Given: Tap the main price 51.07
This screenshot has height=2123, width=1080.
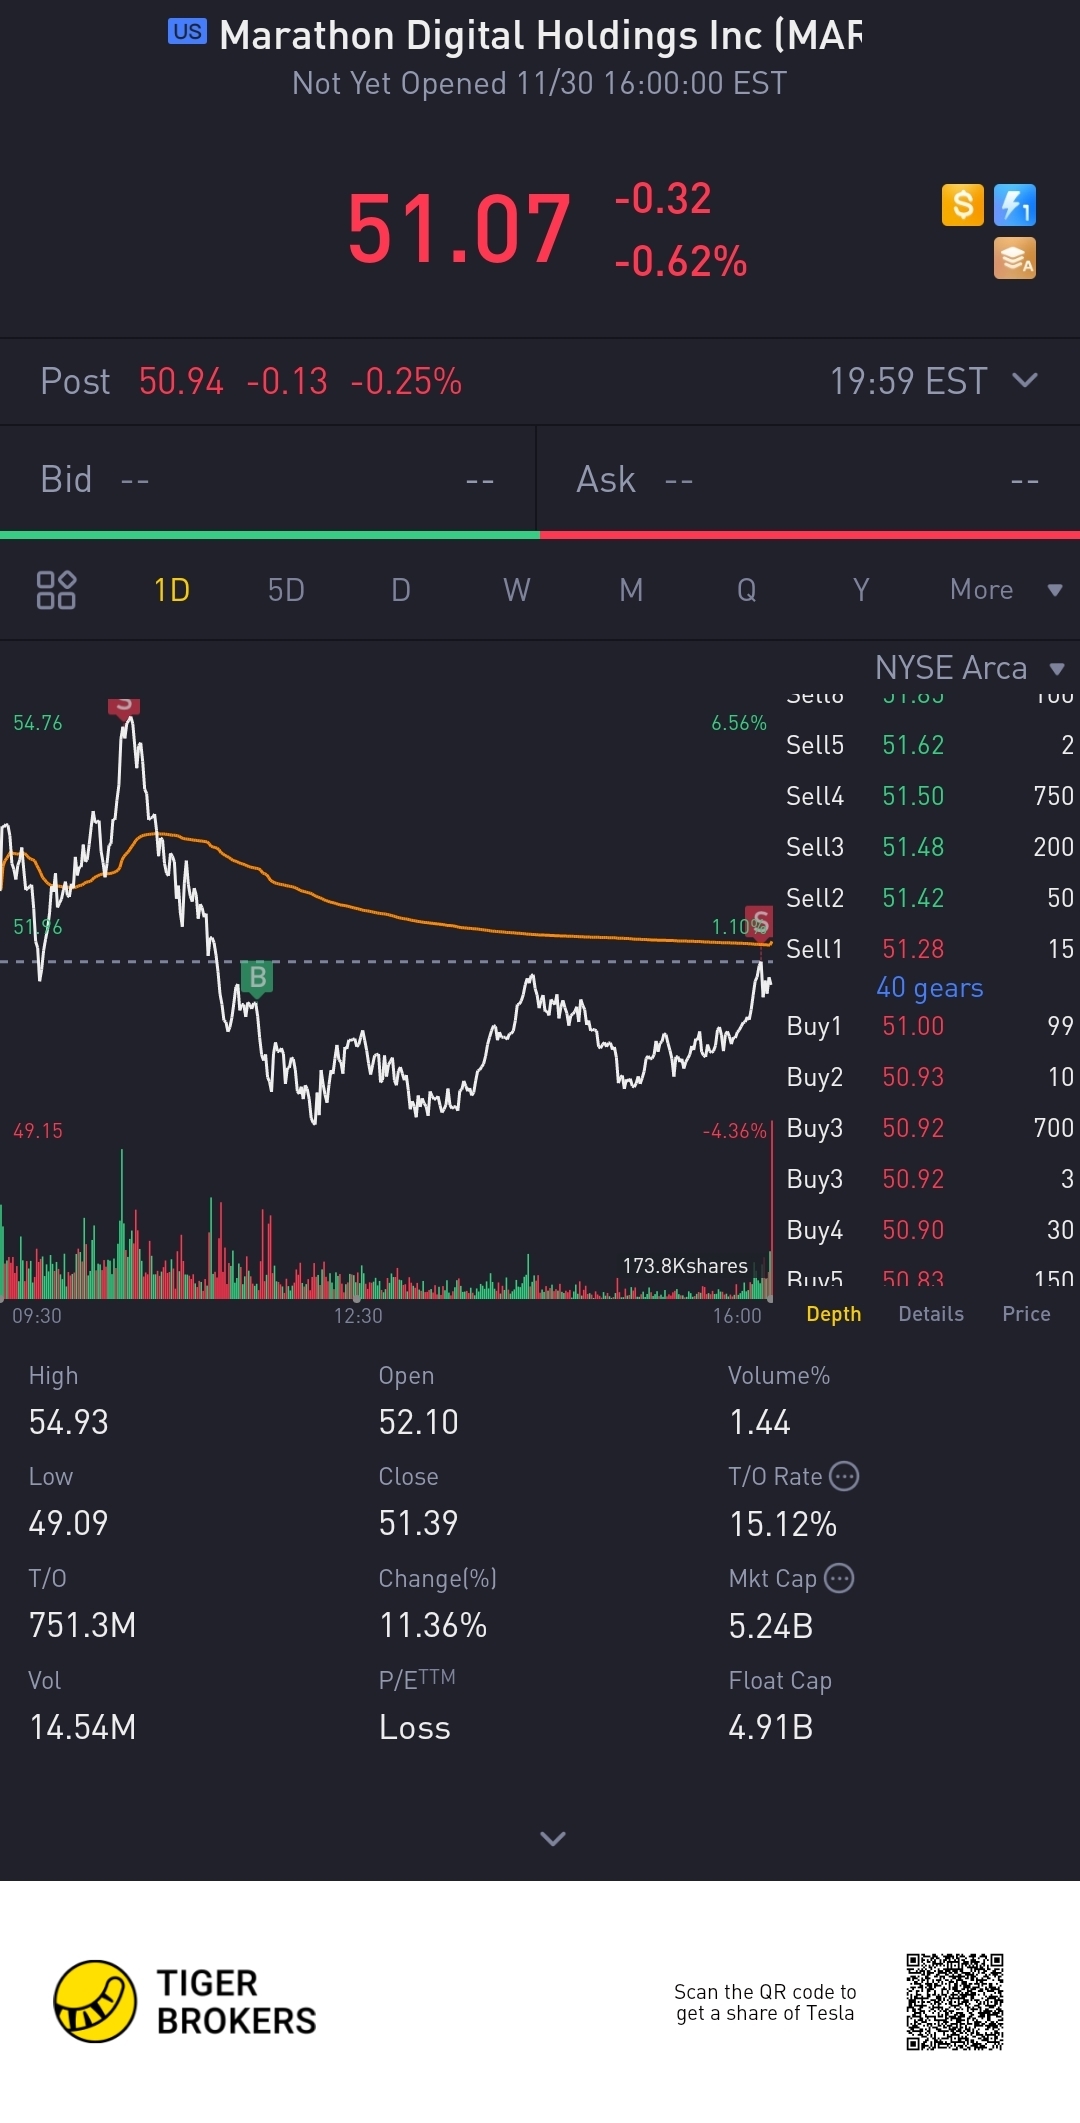Looking at the screenshot, I should click(x=459, y=230).
